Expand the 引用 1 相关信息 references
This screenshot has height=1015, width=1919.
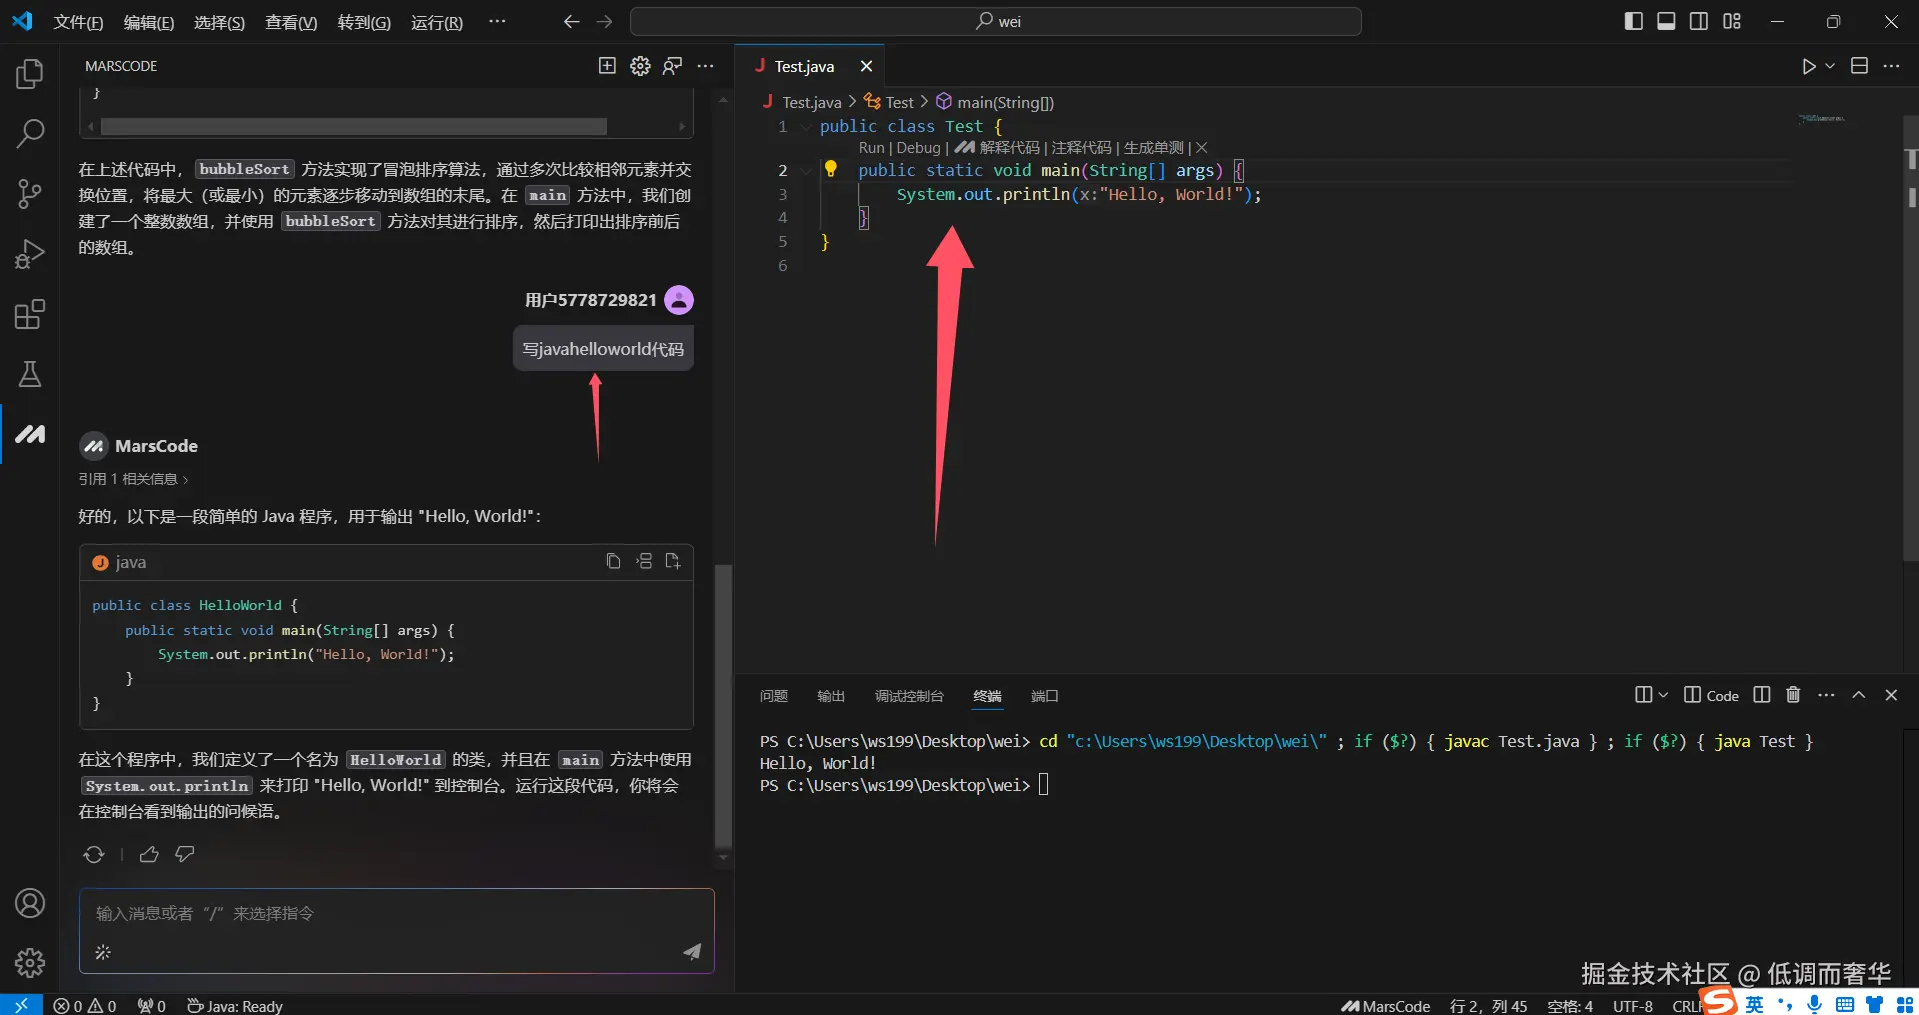[x=133, y=479]
